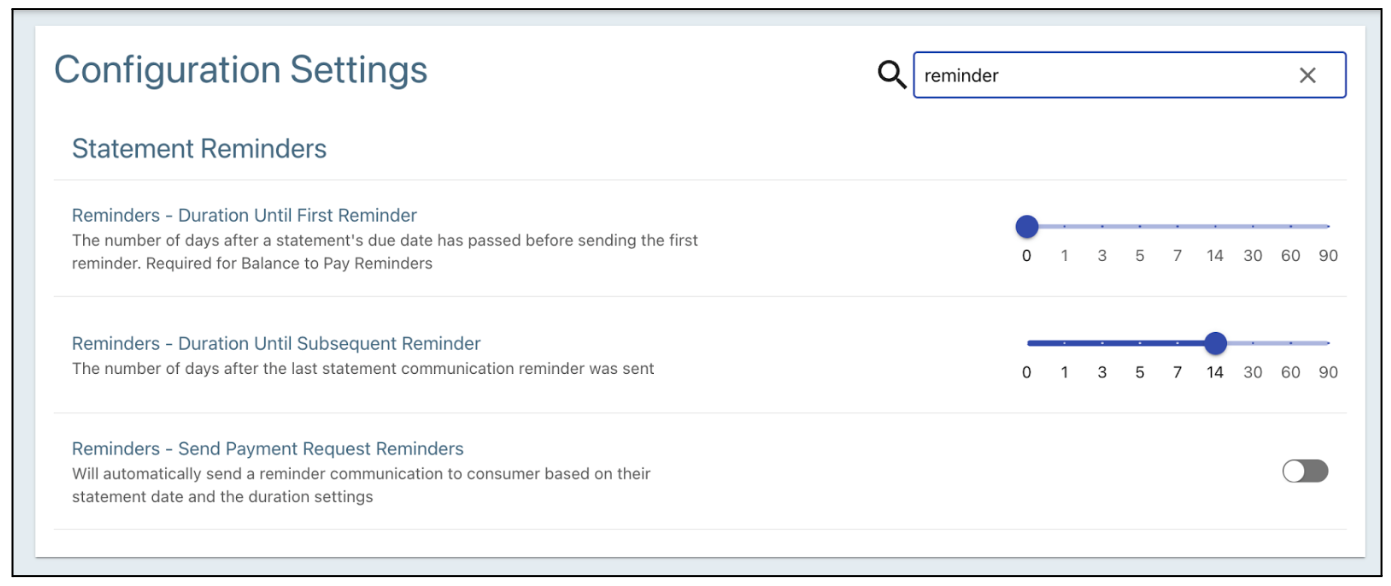1391x586 pixels.
Task: Set First Reminder slider to 7
Action: click(x=1177, y=227)
